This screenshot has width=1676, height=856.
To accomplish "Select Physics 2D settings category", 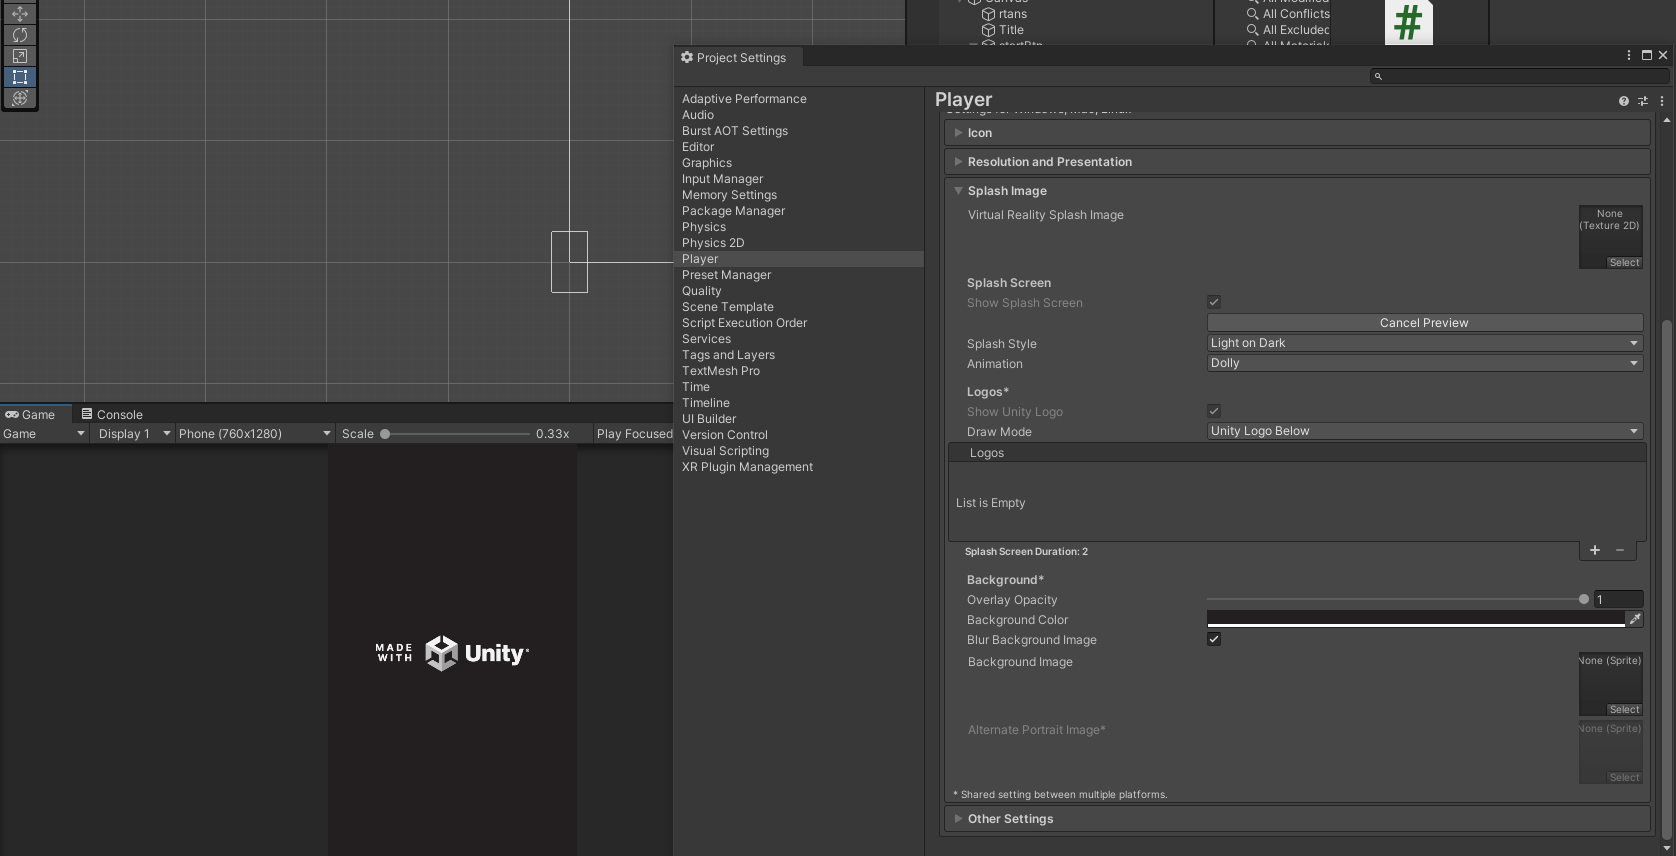I will 713,243.
